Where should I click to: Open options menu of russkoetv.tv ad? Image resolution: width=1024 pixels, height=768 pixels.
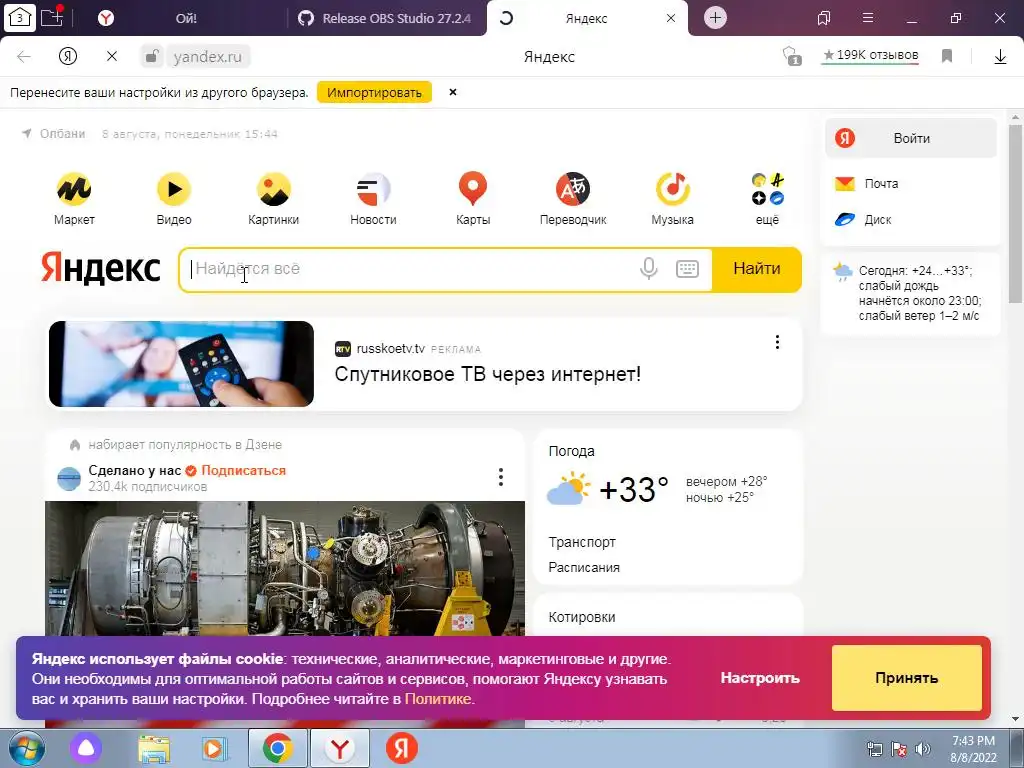coord(777,342)
